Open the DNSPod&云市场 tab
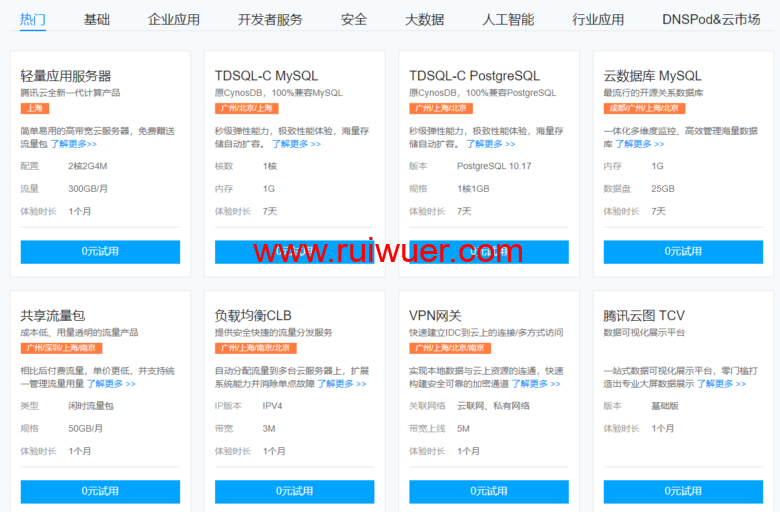This screenshot has width=780, height=512. (x=710, y=19)
